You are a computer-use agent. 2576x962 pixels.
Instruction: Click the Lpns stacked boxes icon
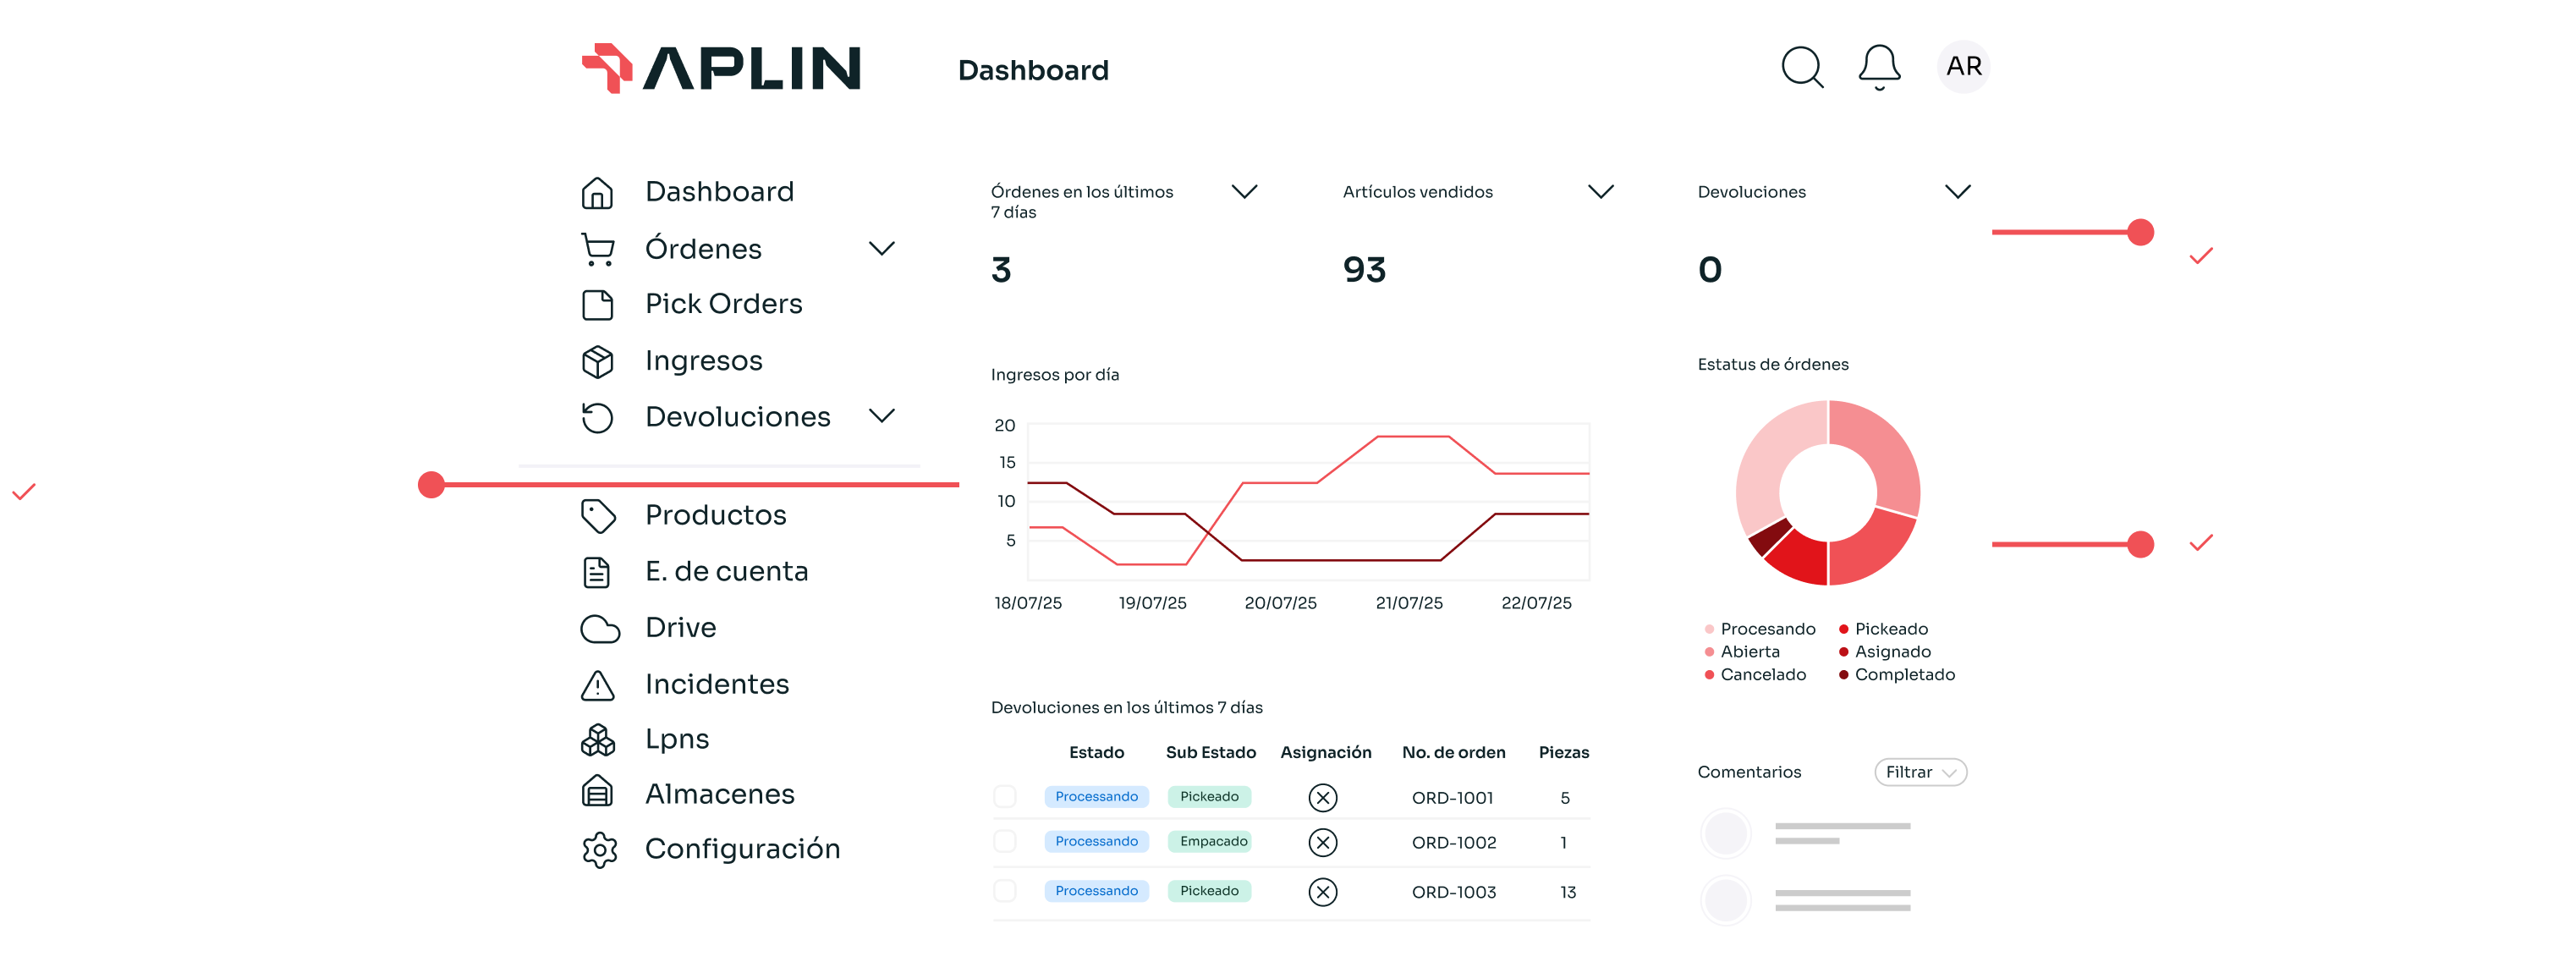point(597,739)
